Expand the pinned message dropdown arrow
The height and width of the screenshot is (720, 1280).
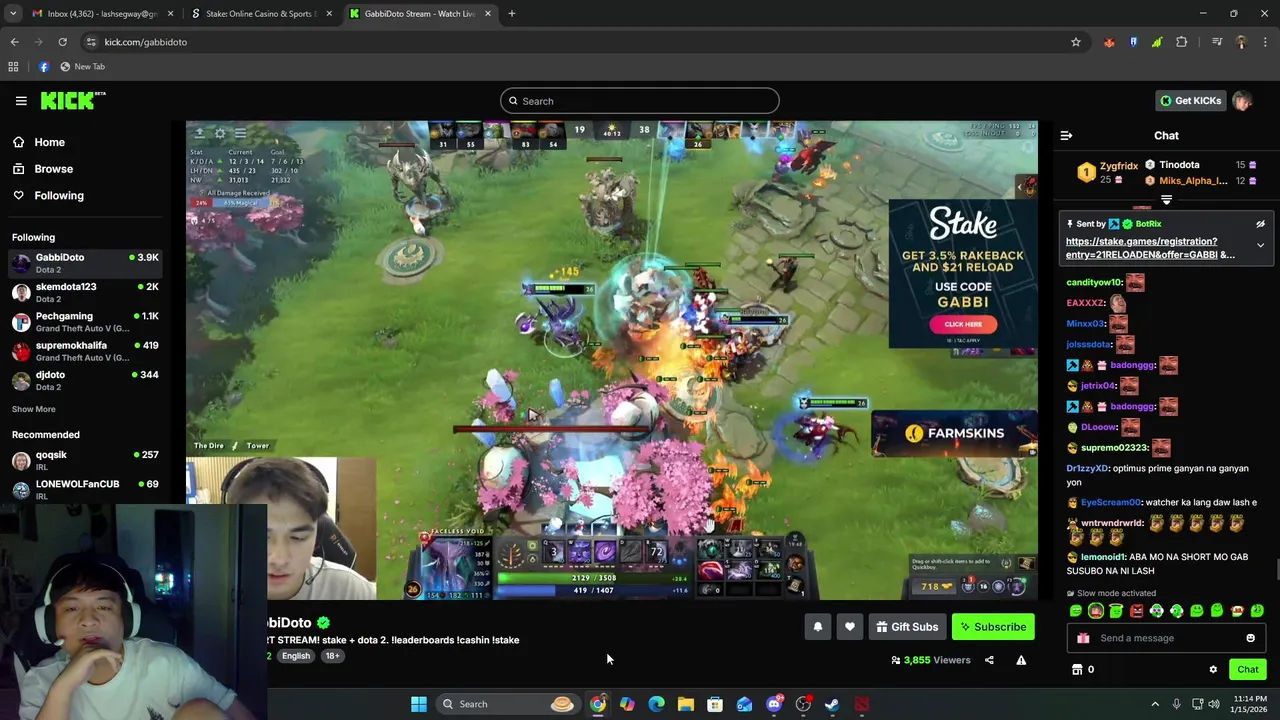click(1260, 245)
